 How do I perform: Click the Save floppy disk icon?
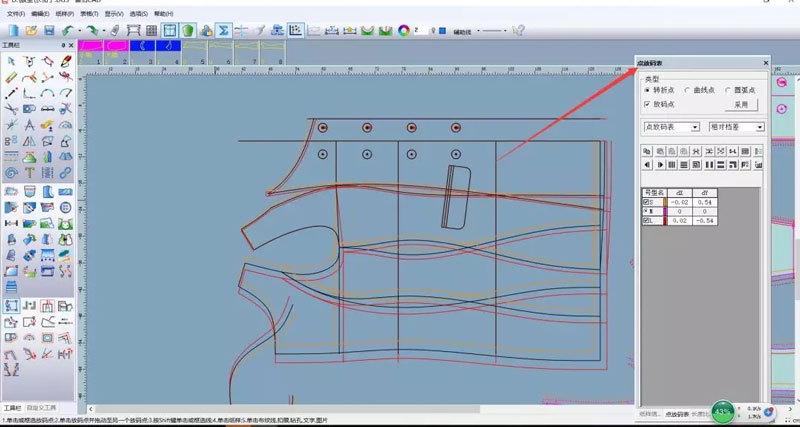48,31
